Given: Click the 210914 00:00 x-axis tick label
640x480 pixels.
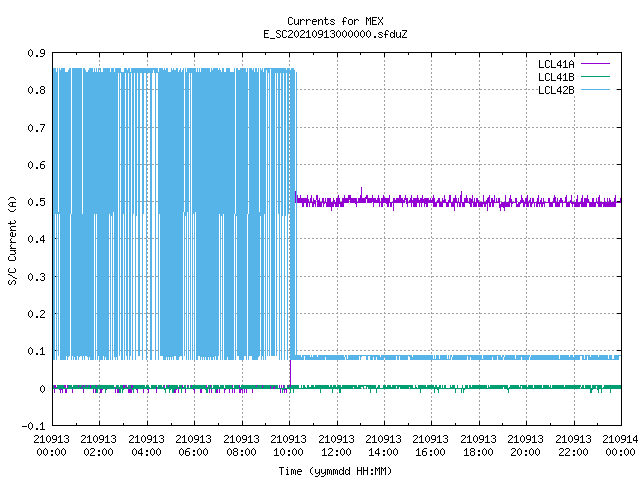Looking at the screenshot, I should click(x=620, y=446).
